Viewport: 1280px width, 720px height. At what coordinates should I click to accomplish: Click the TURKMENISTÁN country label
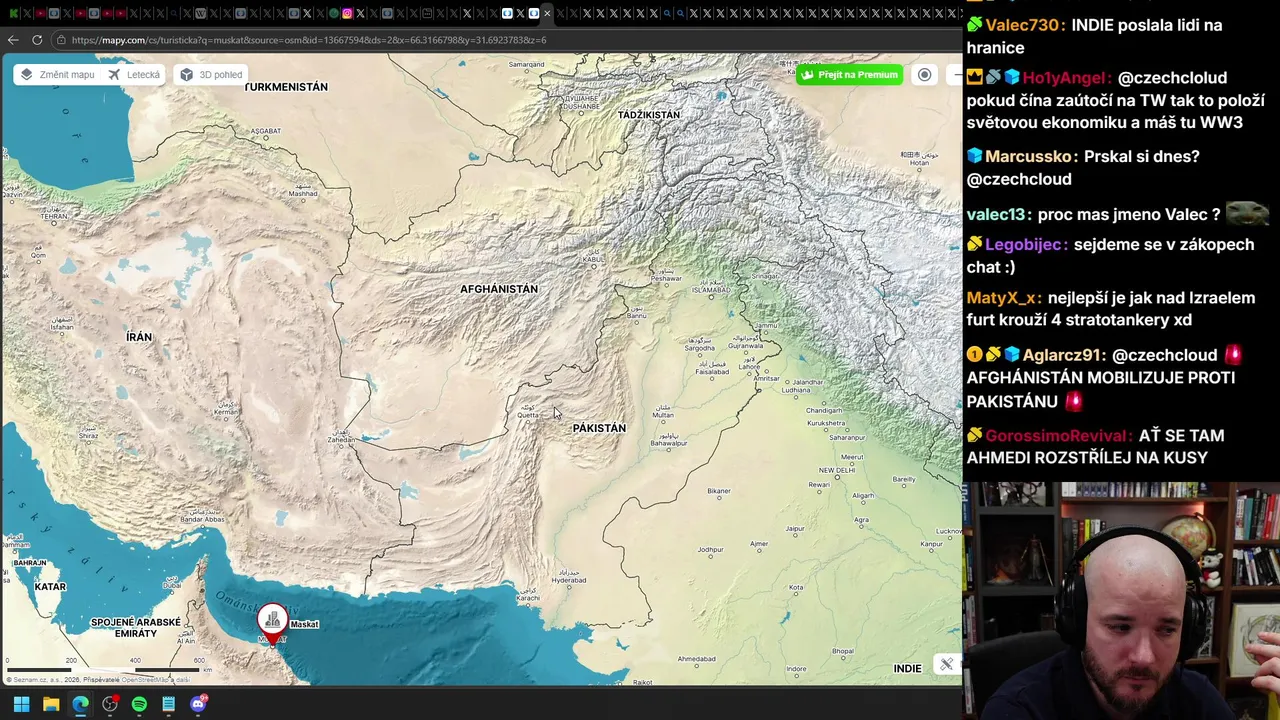coord(286,87)
